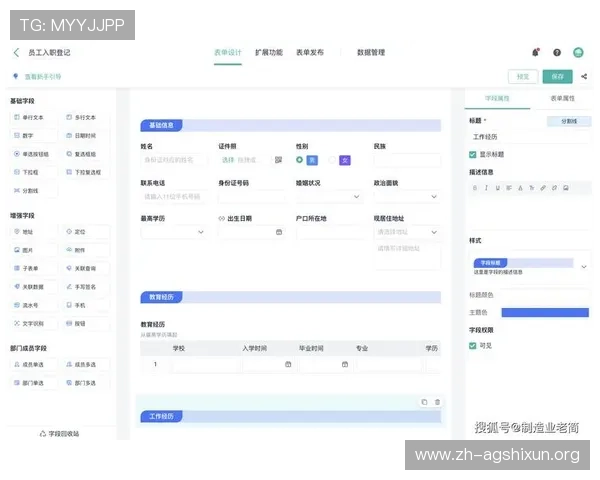Screen dimensions: 600x480
Task: Add a 下拉复选框 field
Action: pyautogui.click(x=86, y=172)
